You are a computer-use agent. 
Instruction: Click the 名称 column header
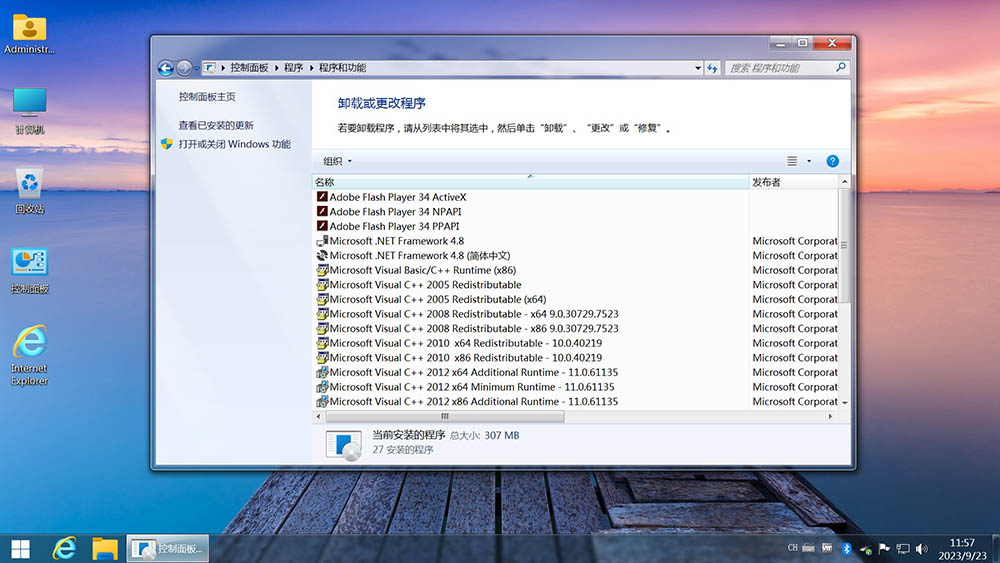pyautogui.click(x=325, y=182)
